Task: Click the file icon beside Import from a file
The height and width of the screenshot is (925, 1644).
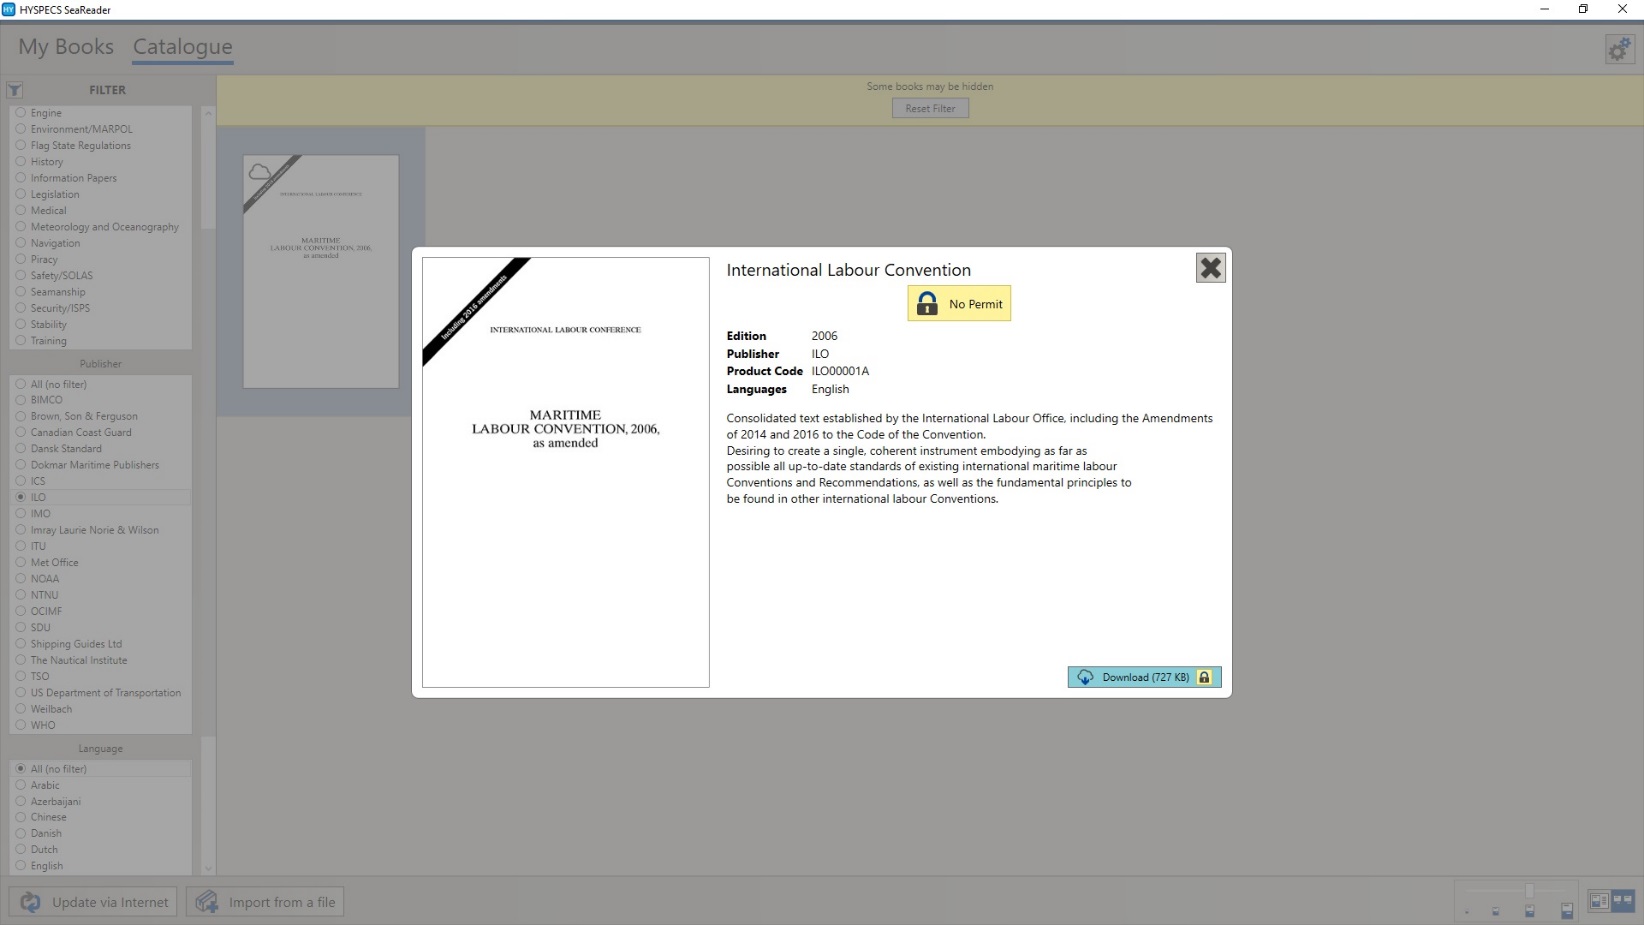Action: pos(207,902)
